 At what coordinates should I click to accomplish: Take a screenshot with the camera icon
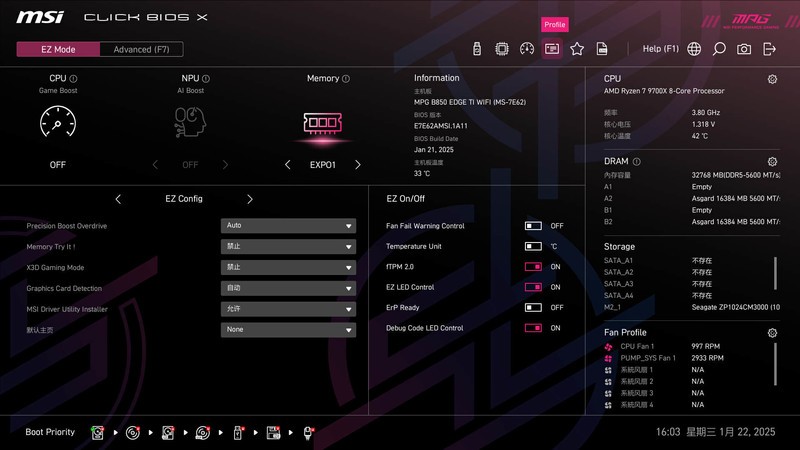(x=744, y=49)
